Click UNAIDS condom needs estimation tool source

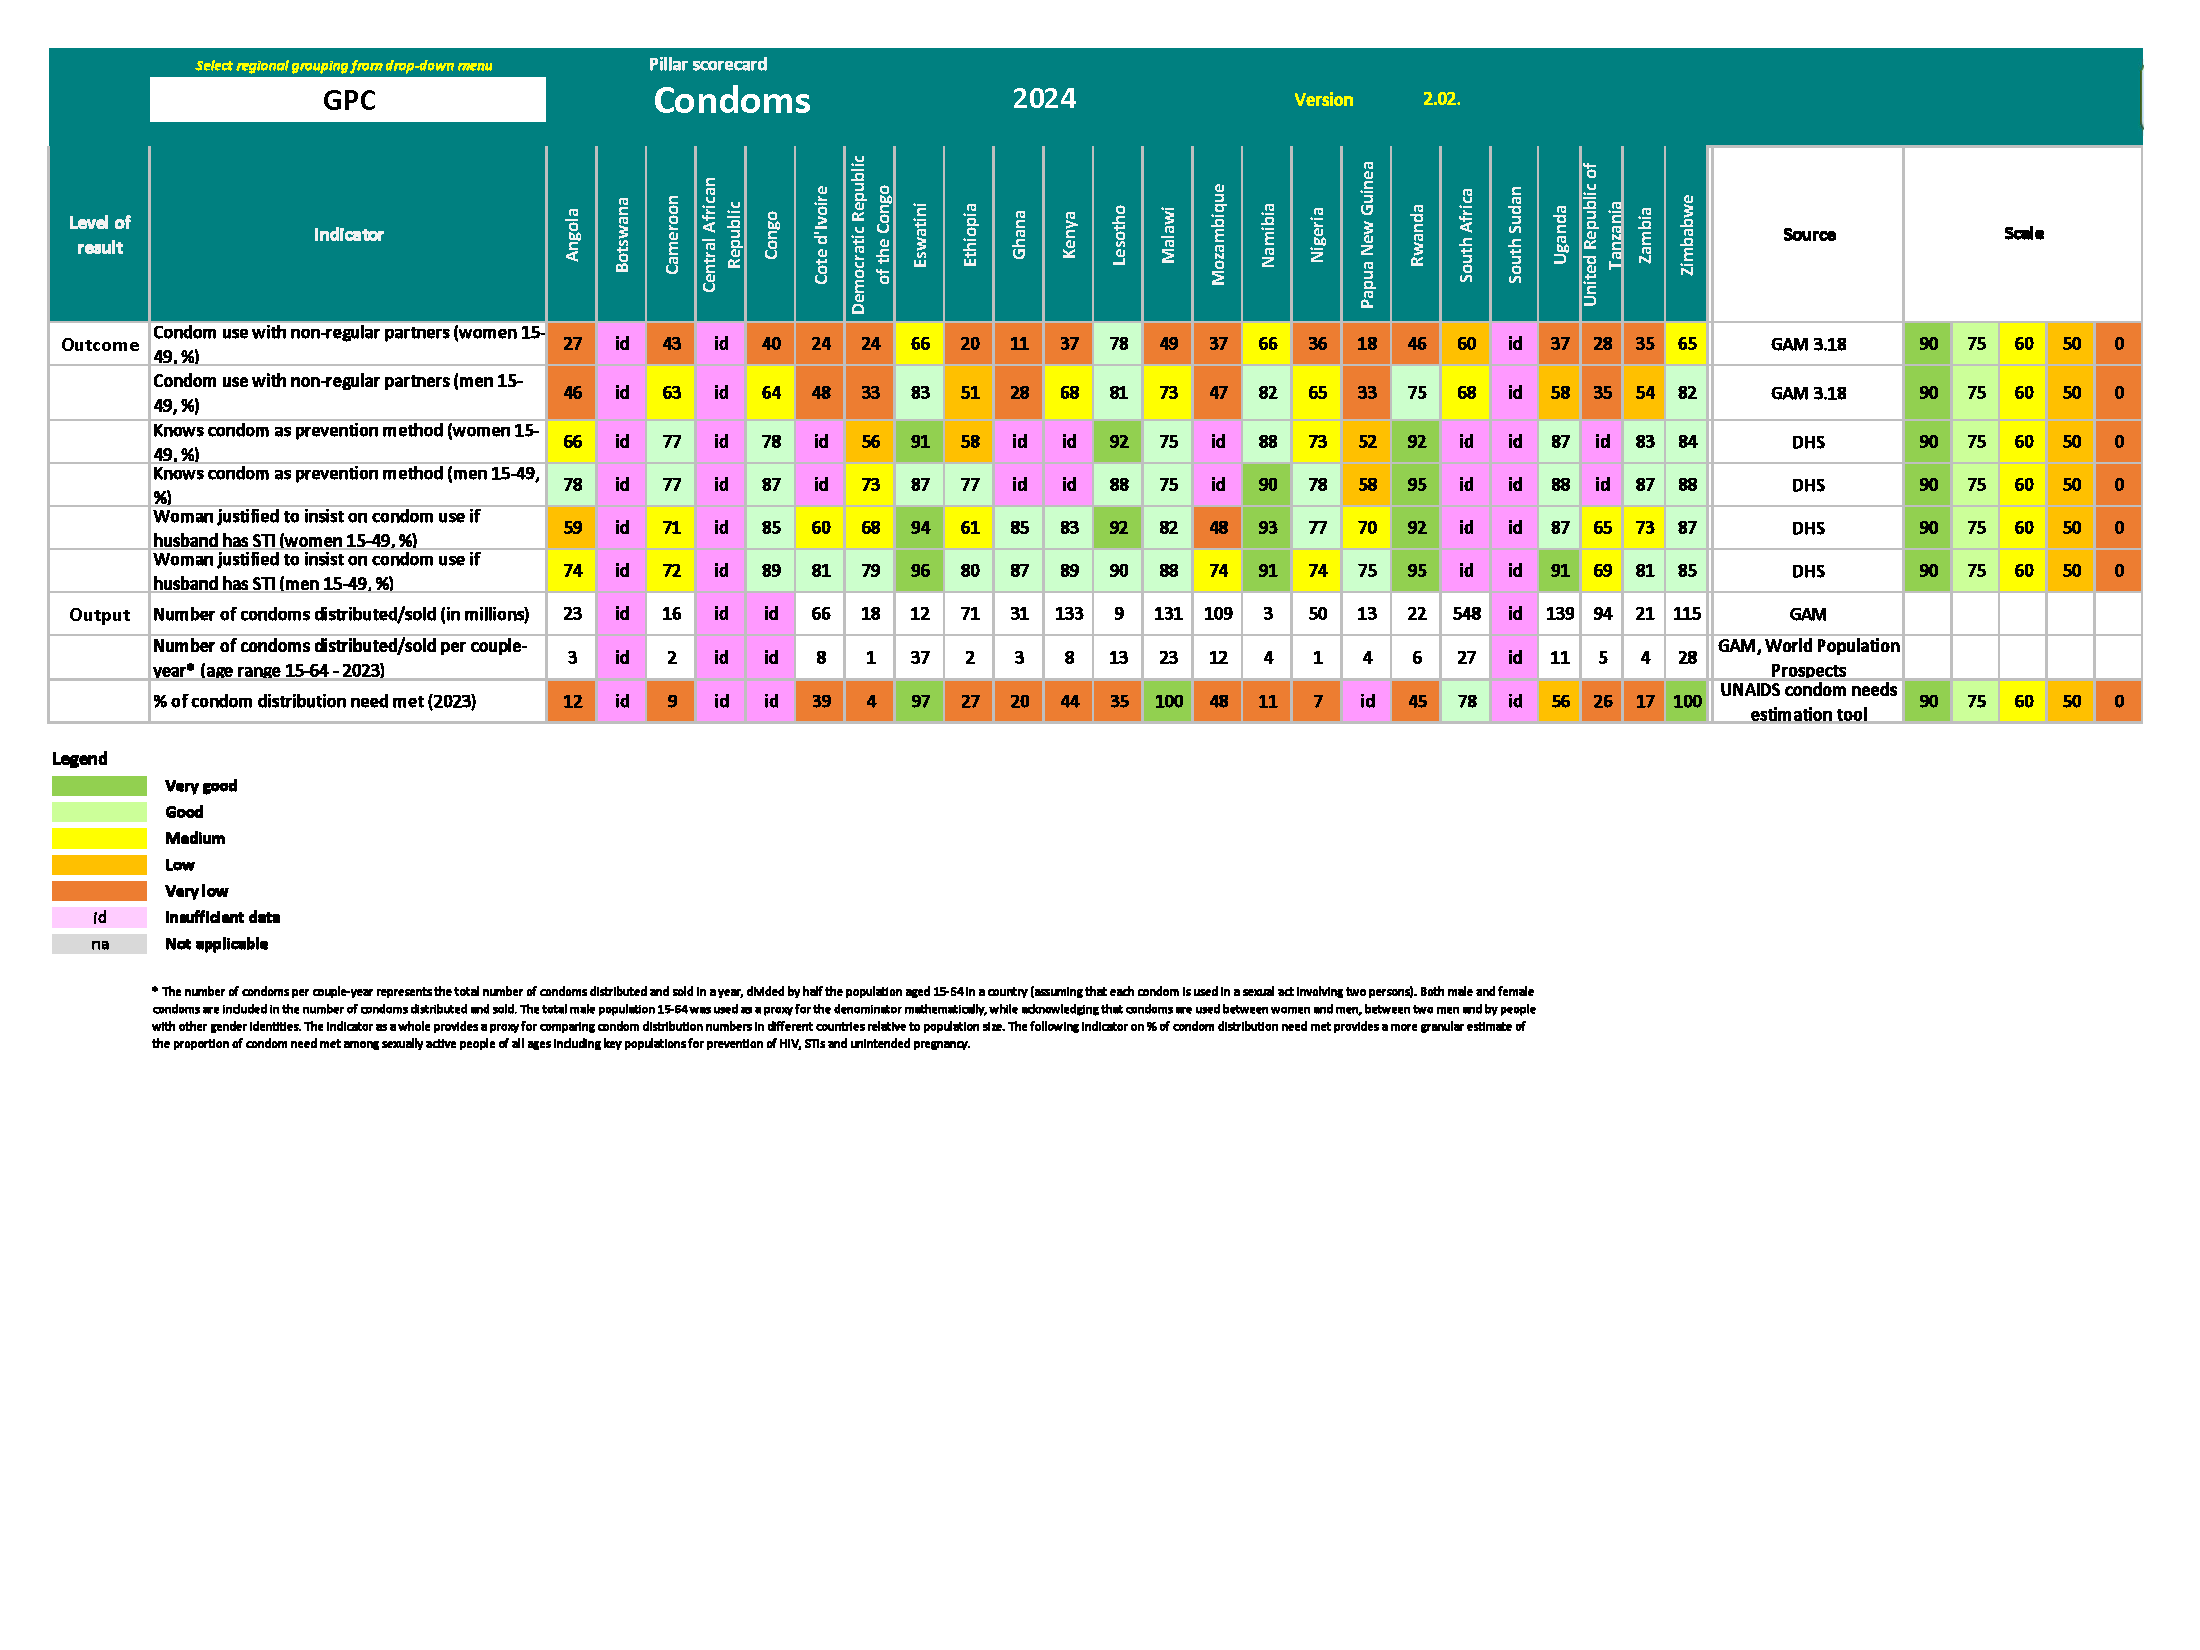coord(1808,701)
